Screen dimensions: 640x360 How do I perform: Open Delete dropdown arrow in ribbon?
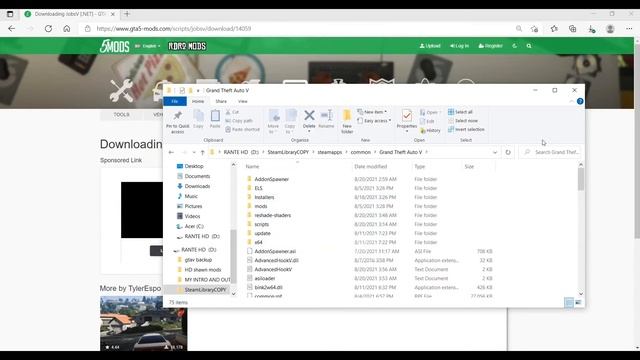point(309,131)
